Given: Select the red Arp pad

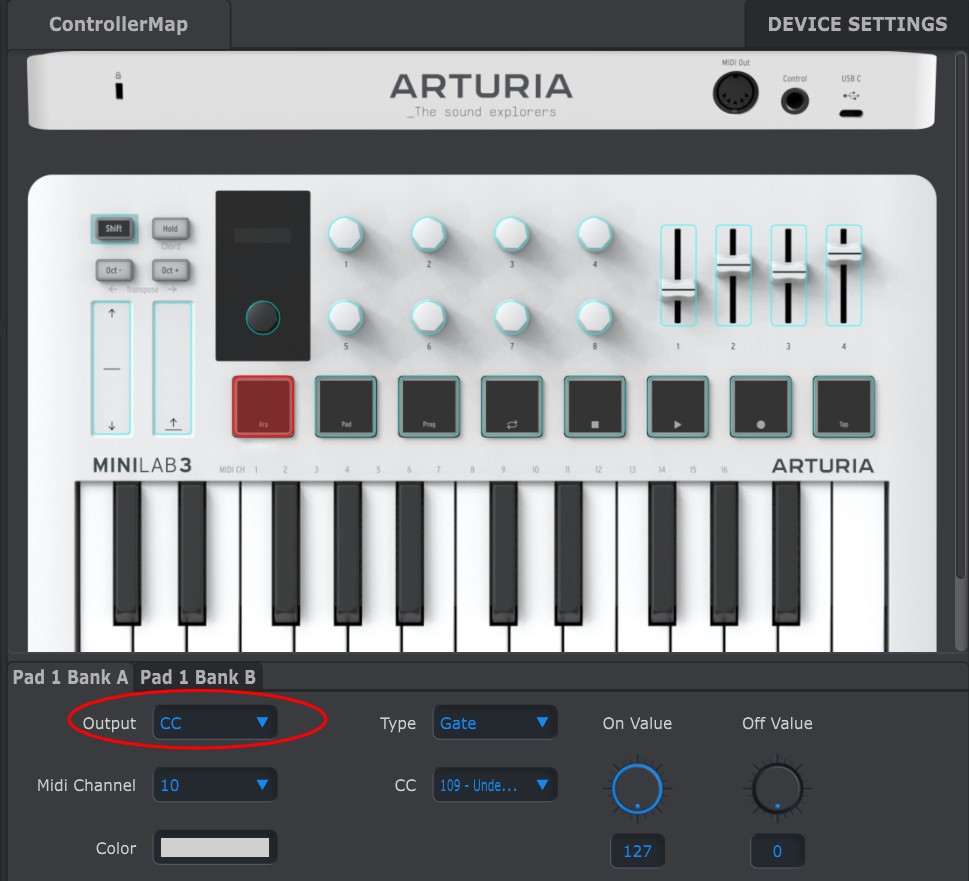Looking at the screenshot, I should point(263,406).
